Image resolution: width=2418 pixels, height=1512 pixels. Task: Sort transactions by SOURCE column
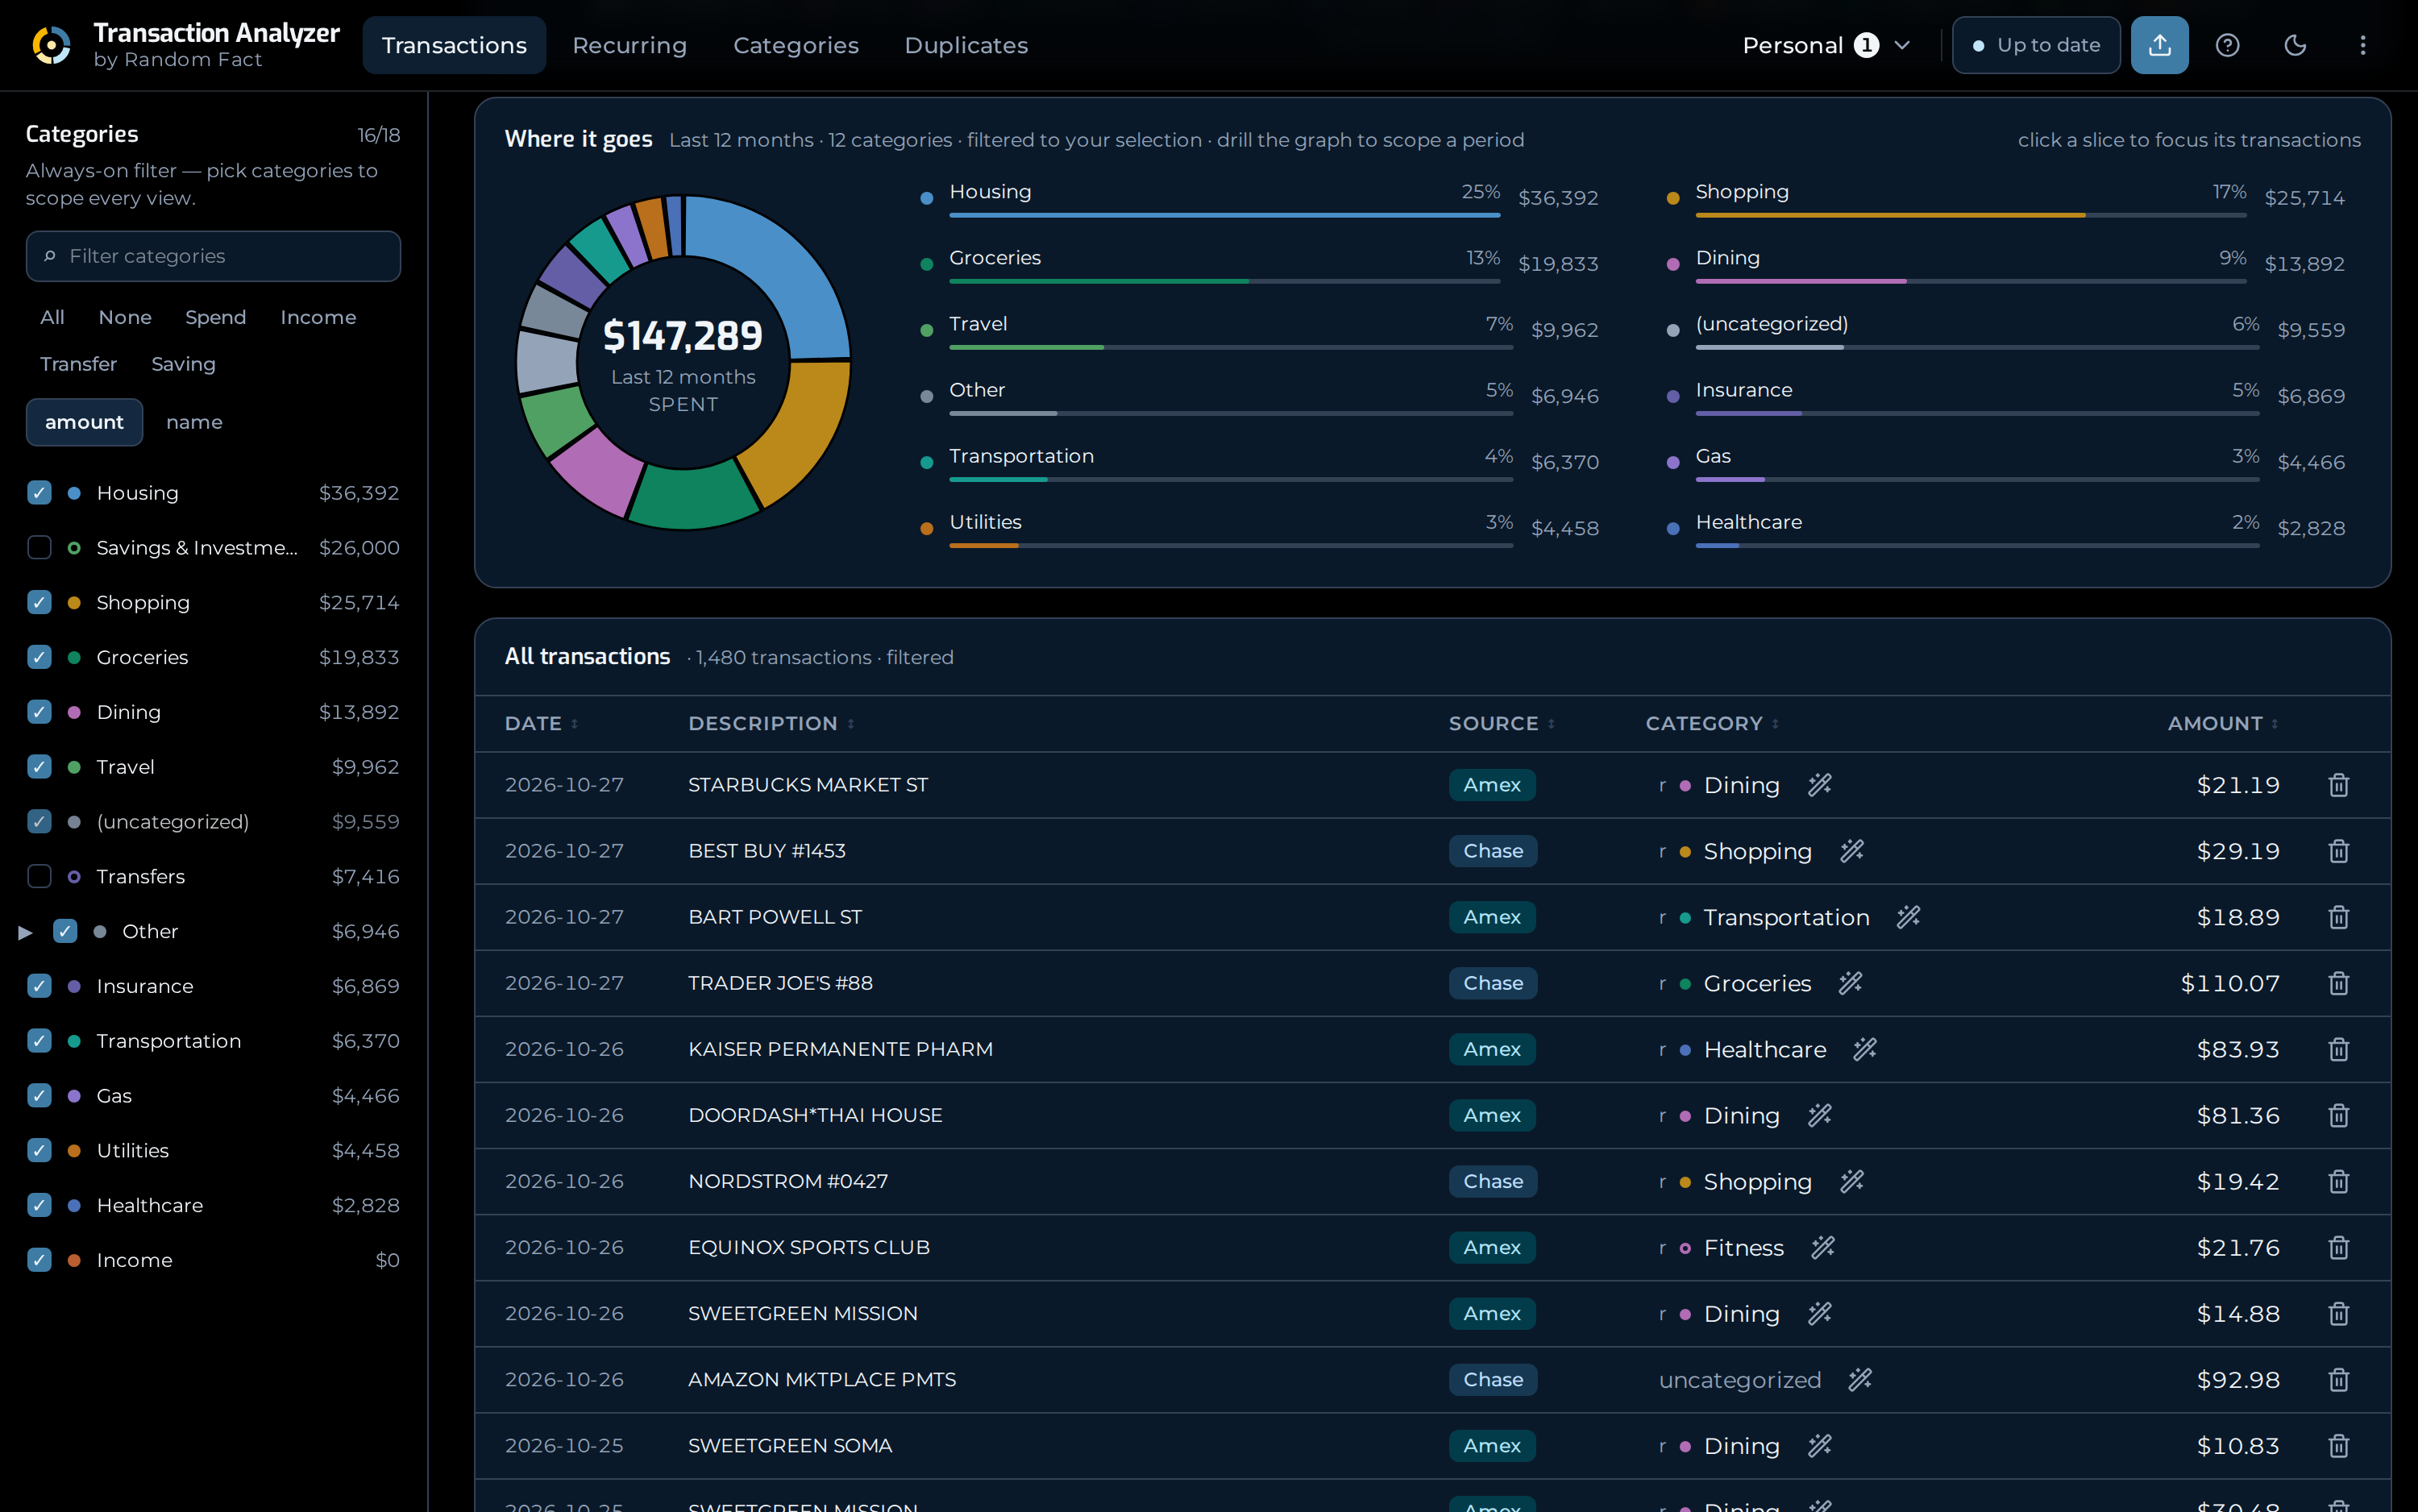point(1501,723)
